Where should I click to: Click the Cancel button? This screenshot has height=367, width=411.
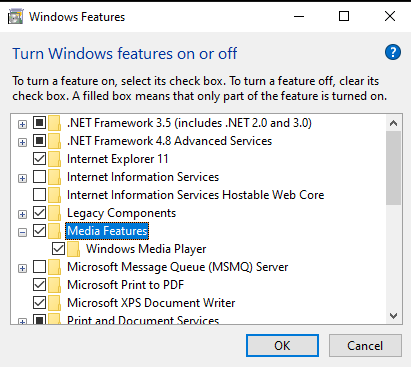(365, 346)
